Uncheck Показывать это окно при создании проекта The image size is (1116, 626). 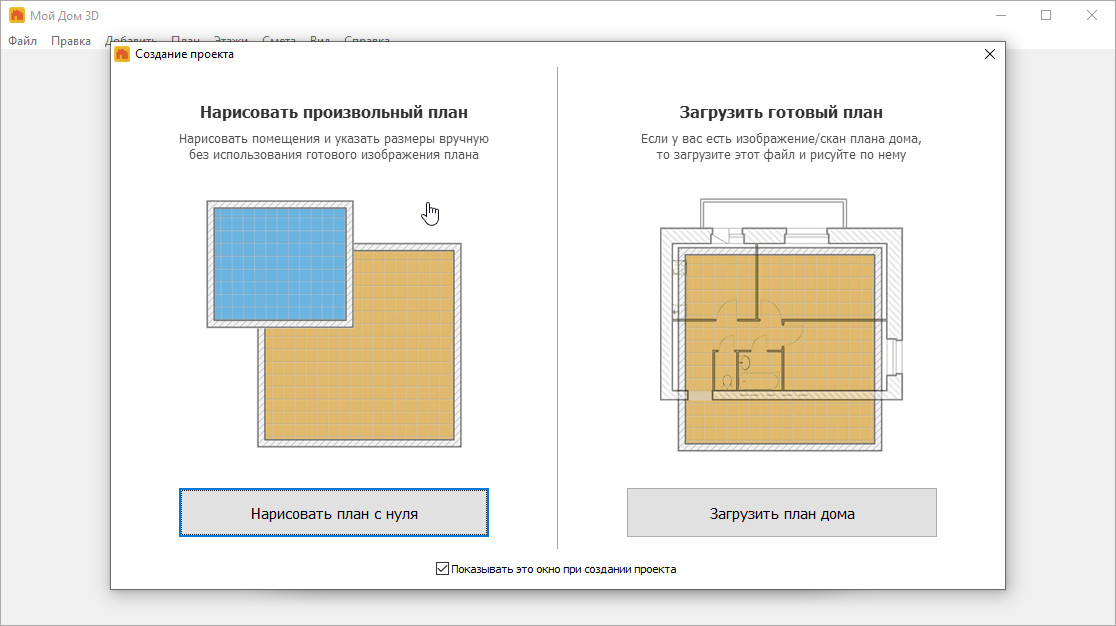tap(443, 569)
